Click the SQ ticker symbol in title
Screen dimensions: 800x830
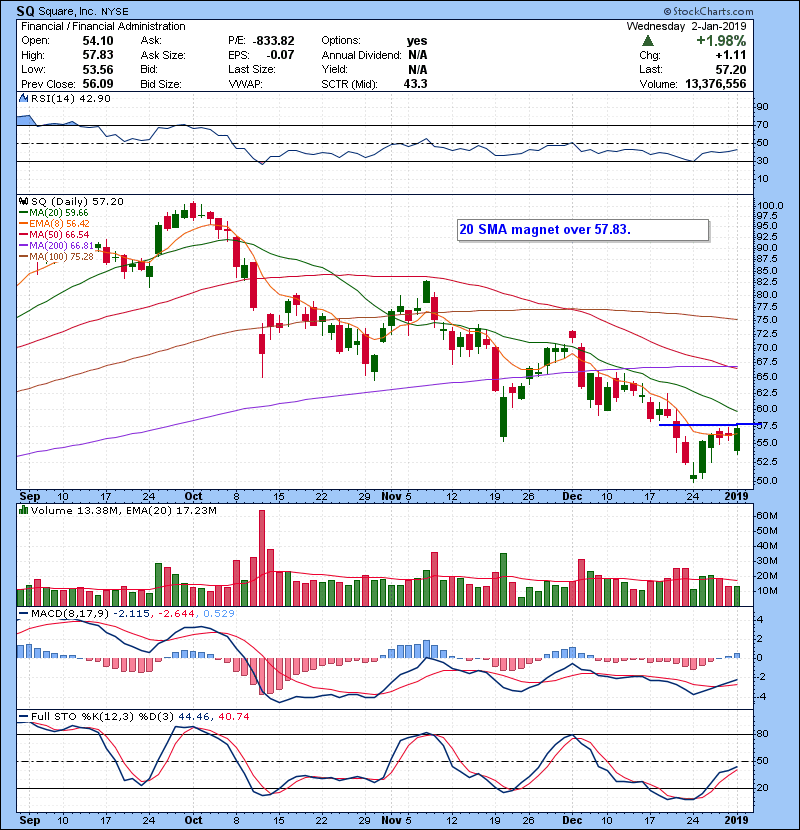tap(25, 11)
